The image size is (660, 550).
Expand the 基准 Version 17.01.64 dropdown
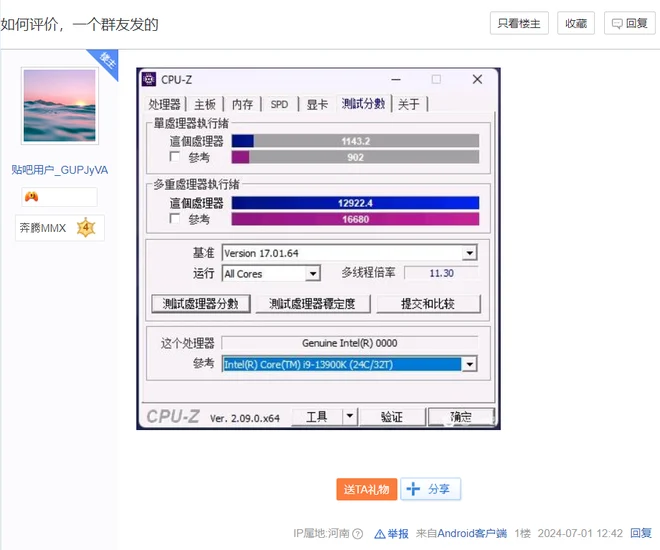[469, 253]
